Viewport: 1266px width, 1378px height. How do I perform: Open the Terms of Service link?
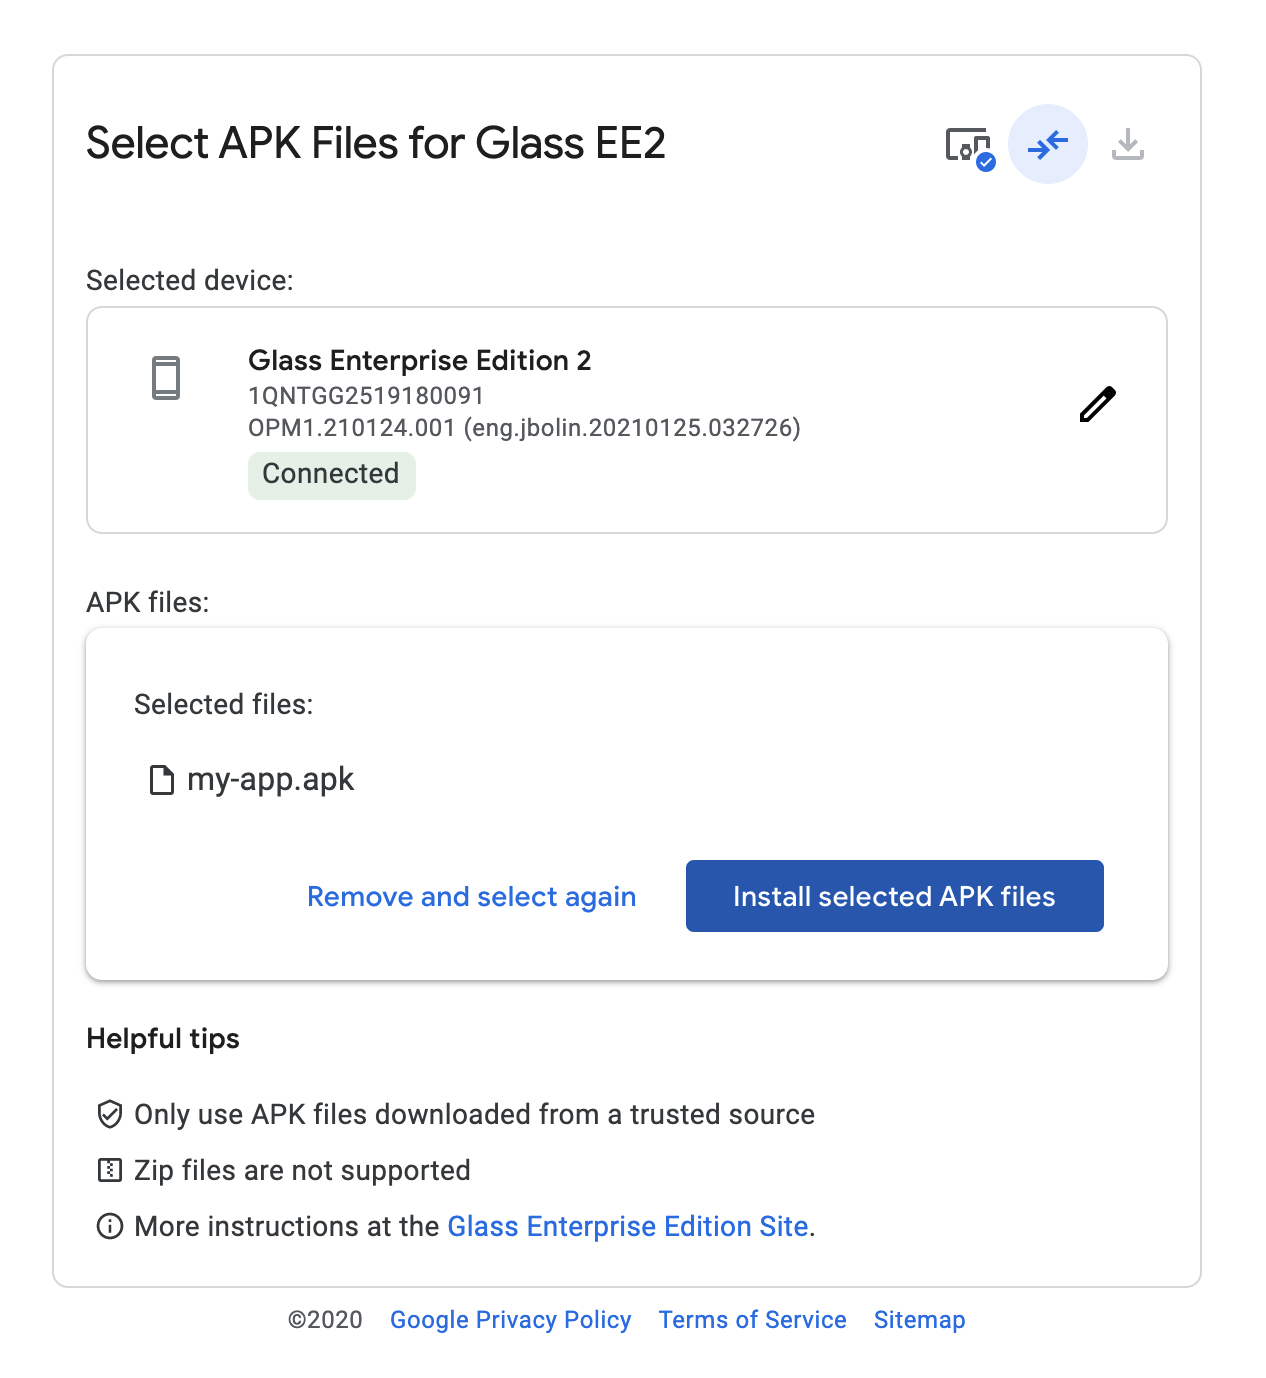752,1320
